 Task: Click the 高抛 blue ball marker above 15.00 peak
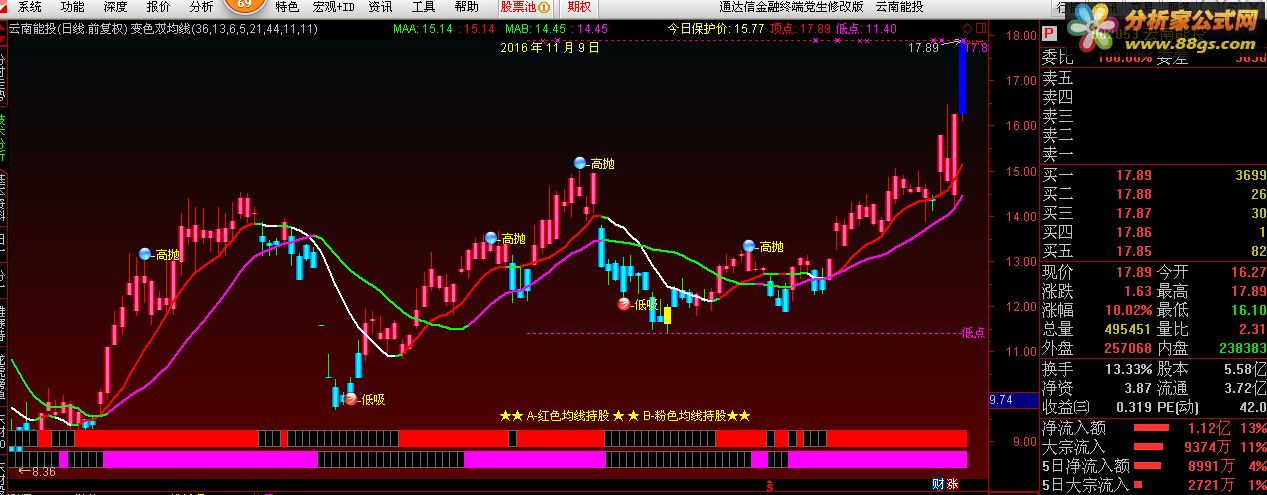coord(580,163)
